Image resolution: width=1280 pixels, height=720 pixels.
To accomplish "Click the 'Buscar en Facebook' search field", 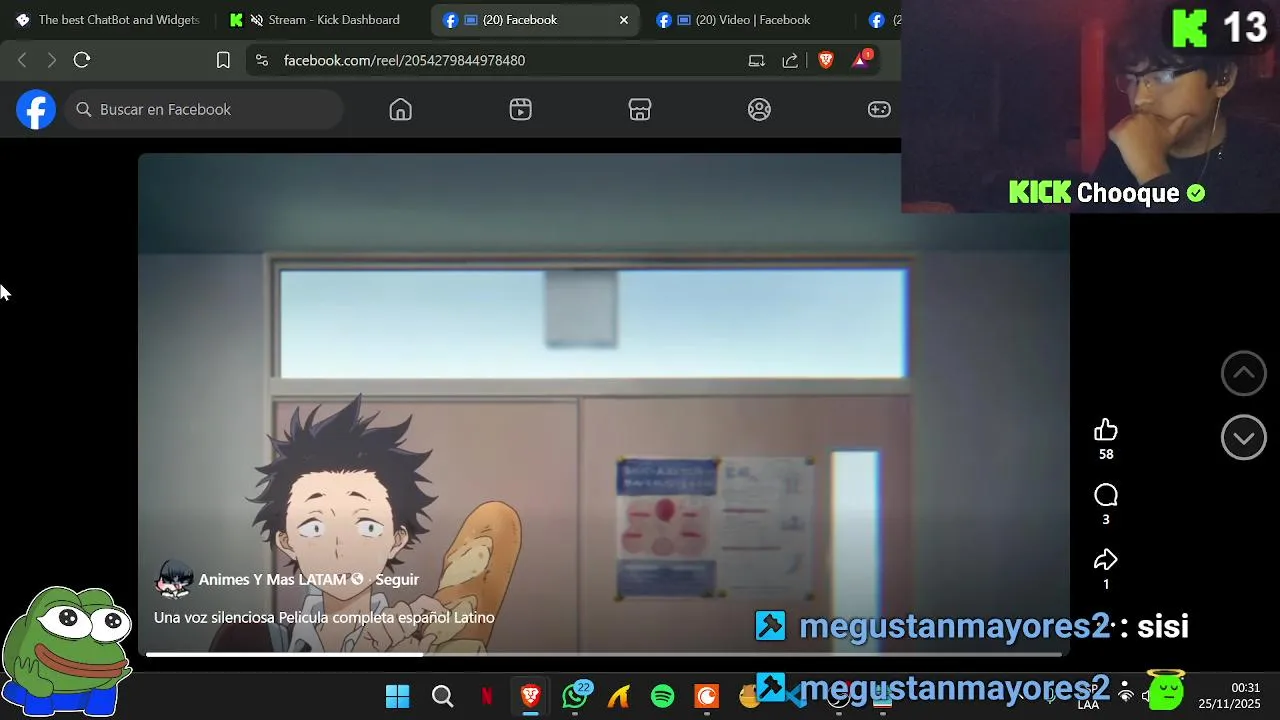I will pos(205,109).
